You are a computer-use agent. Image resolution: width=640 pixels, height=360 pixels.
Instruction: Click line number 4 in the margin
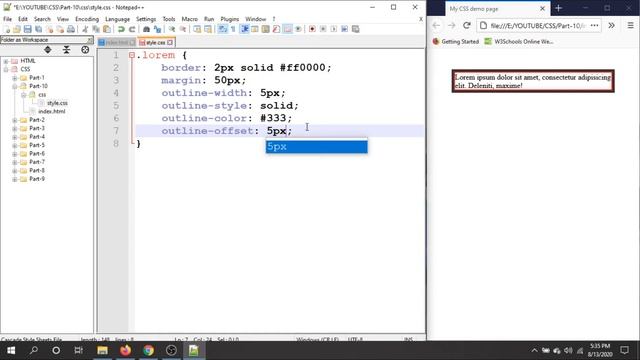click(x=116, y=93)
